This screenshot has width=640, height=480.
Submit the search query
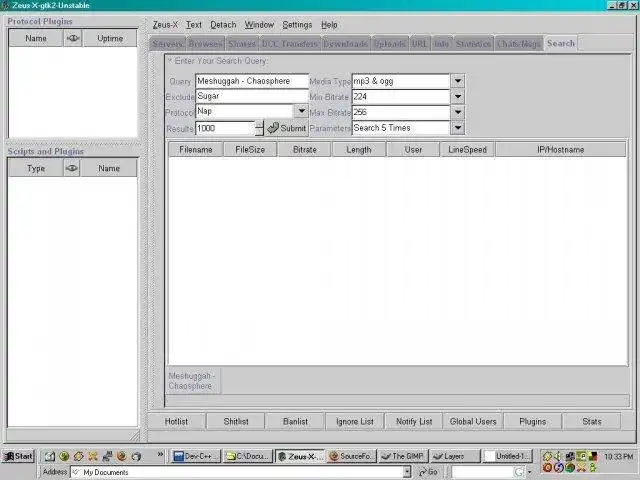[287, 128]
